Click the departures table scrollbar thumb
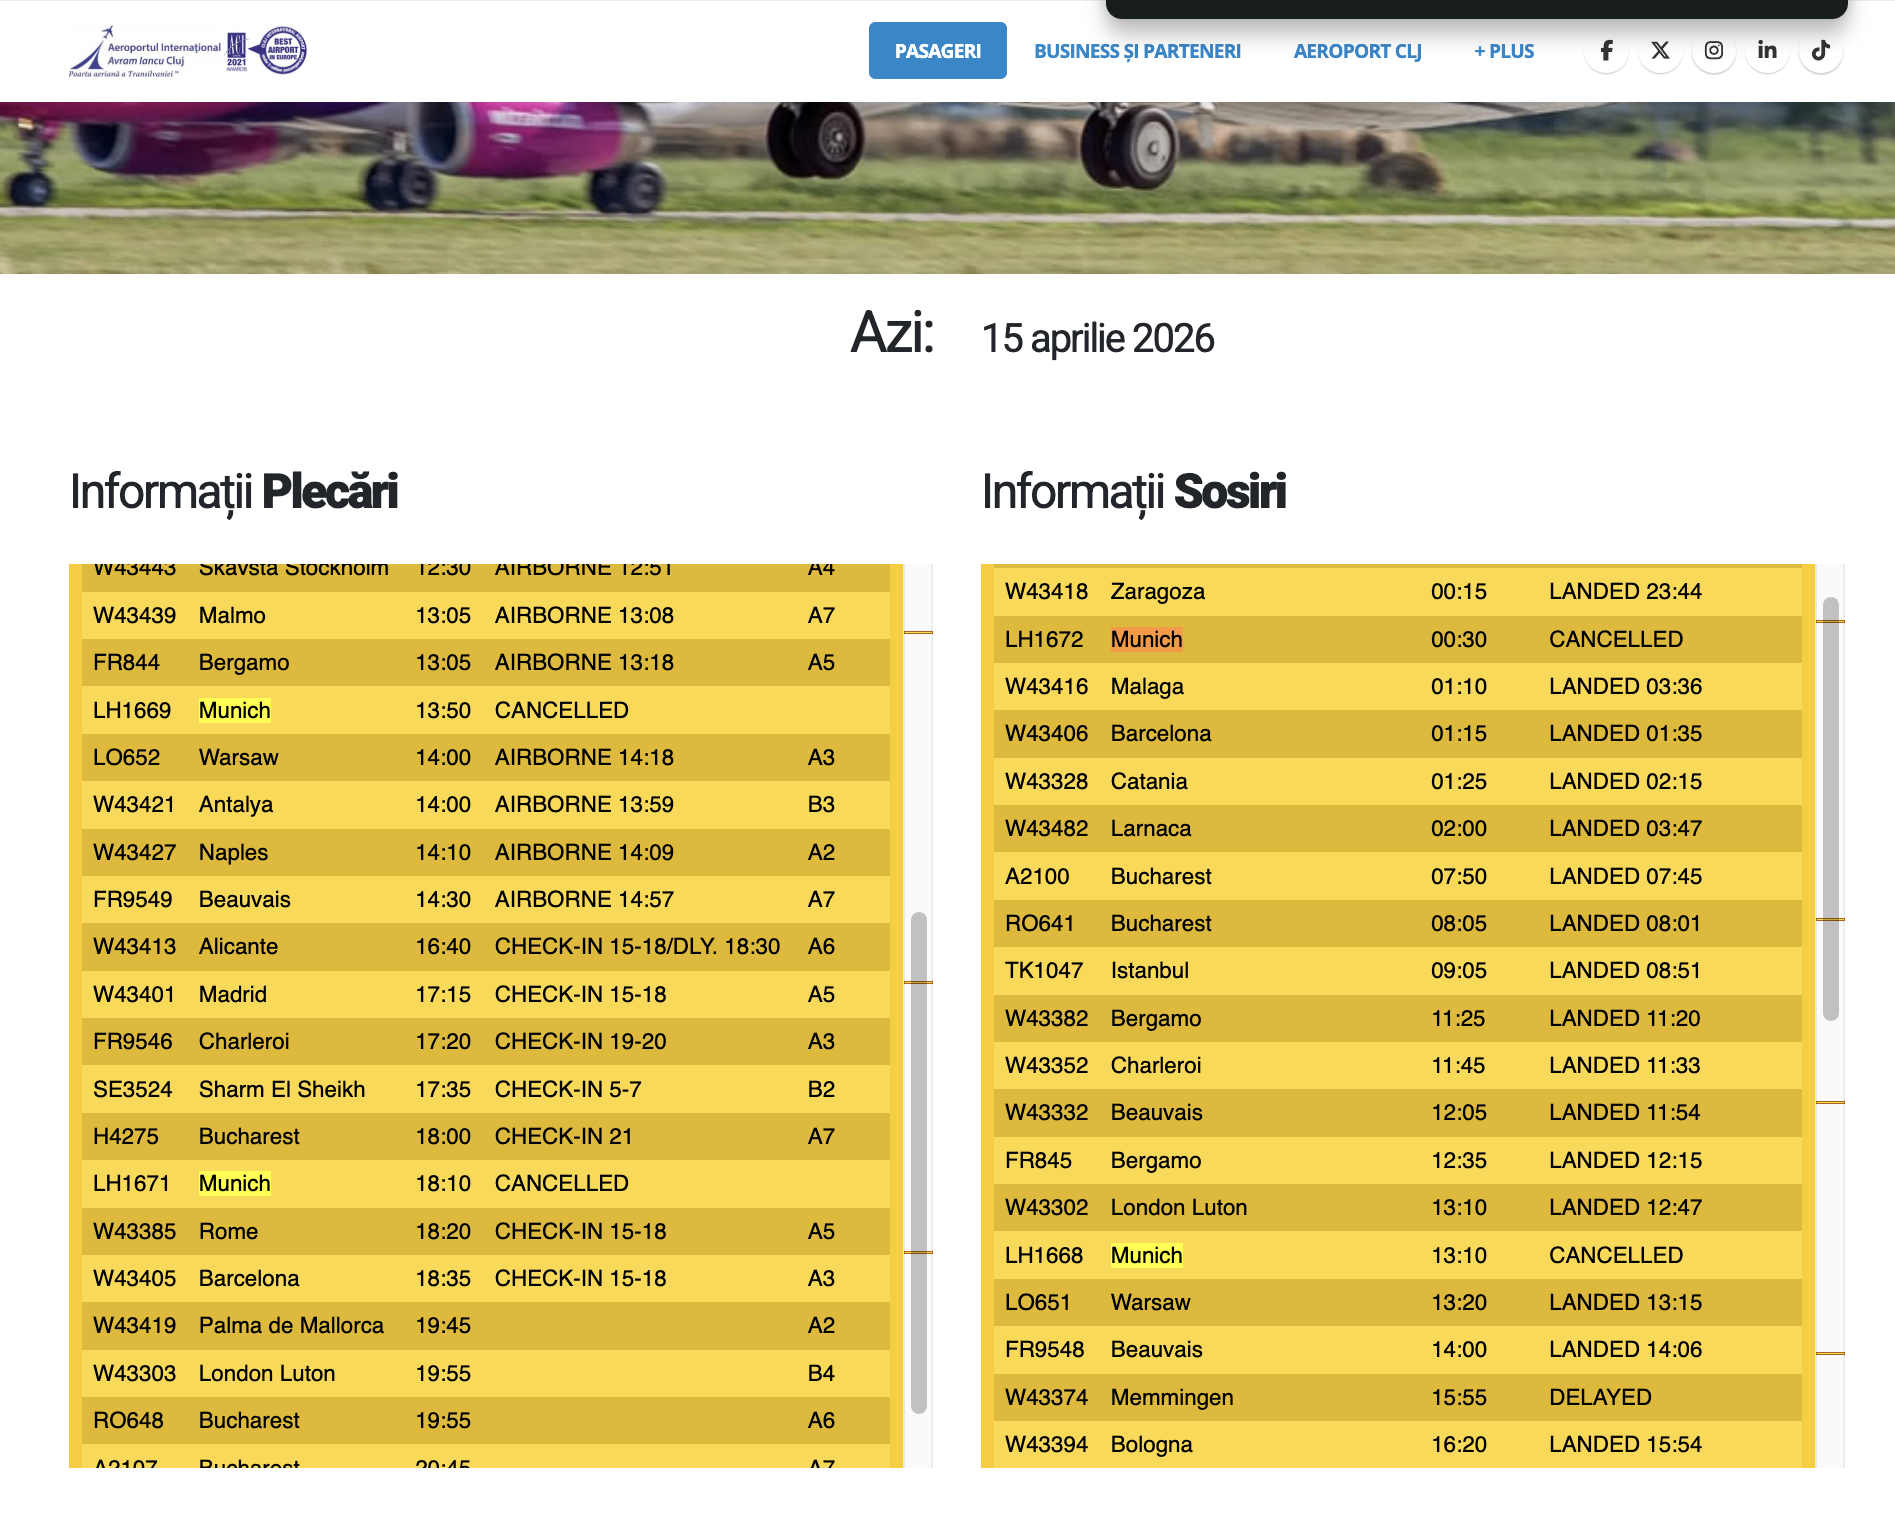The height and width of the screenshot is (1529, 1895). [918, 1160]
